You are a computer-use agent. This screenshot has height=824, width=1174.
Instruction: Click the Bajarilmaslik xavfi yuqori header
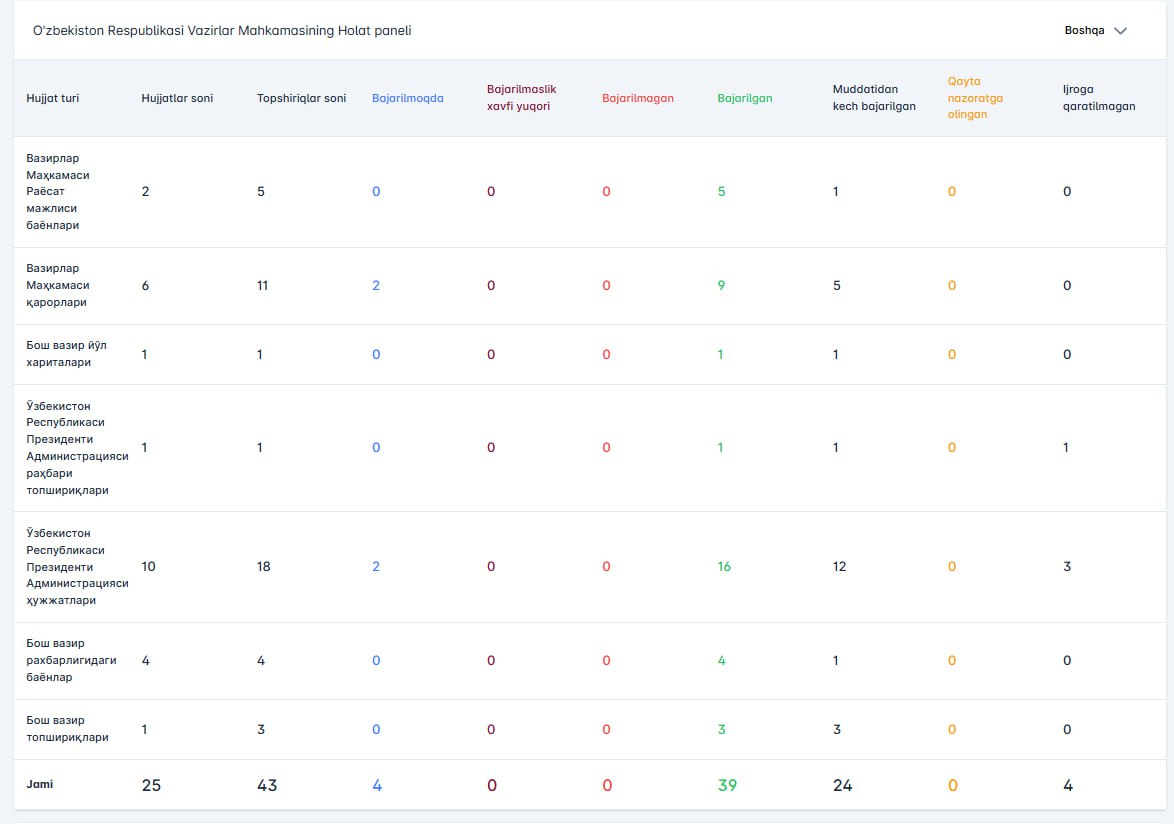pos(521,97)
